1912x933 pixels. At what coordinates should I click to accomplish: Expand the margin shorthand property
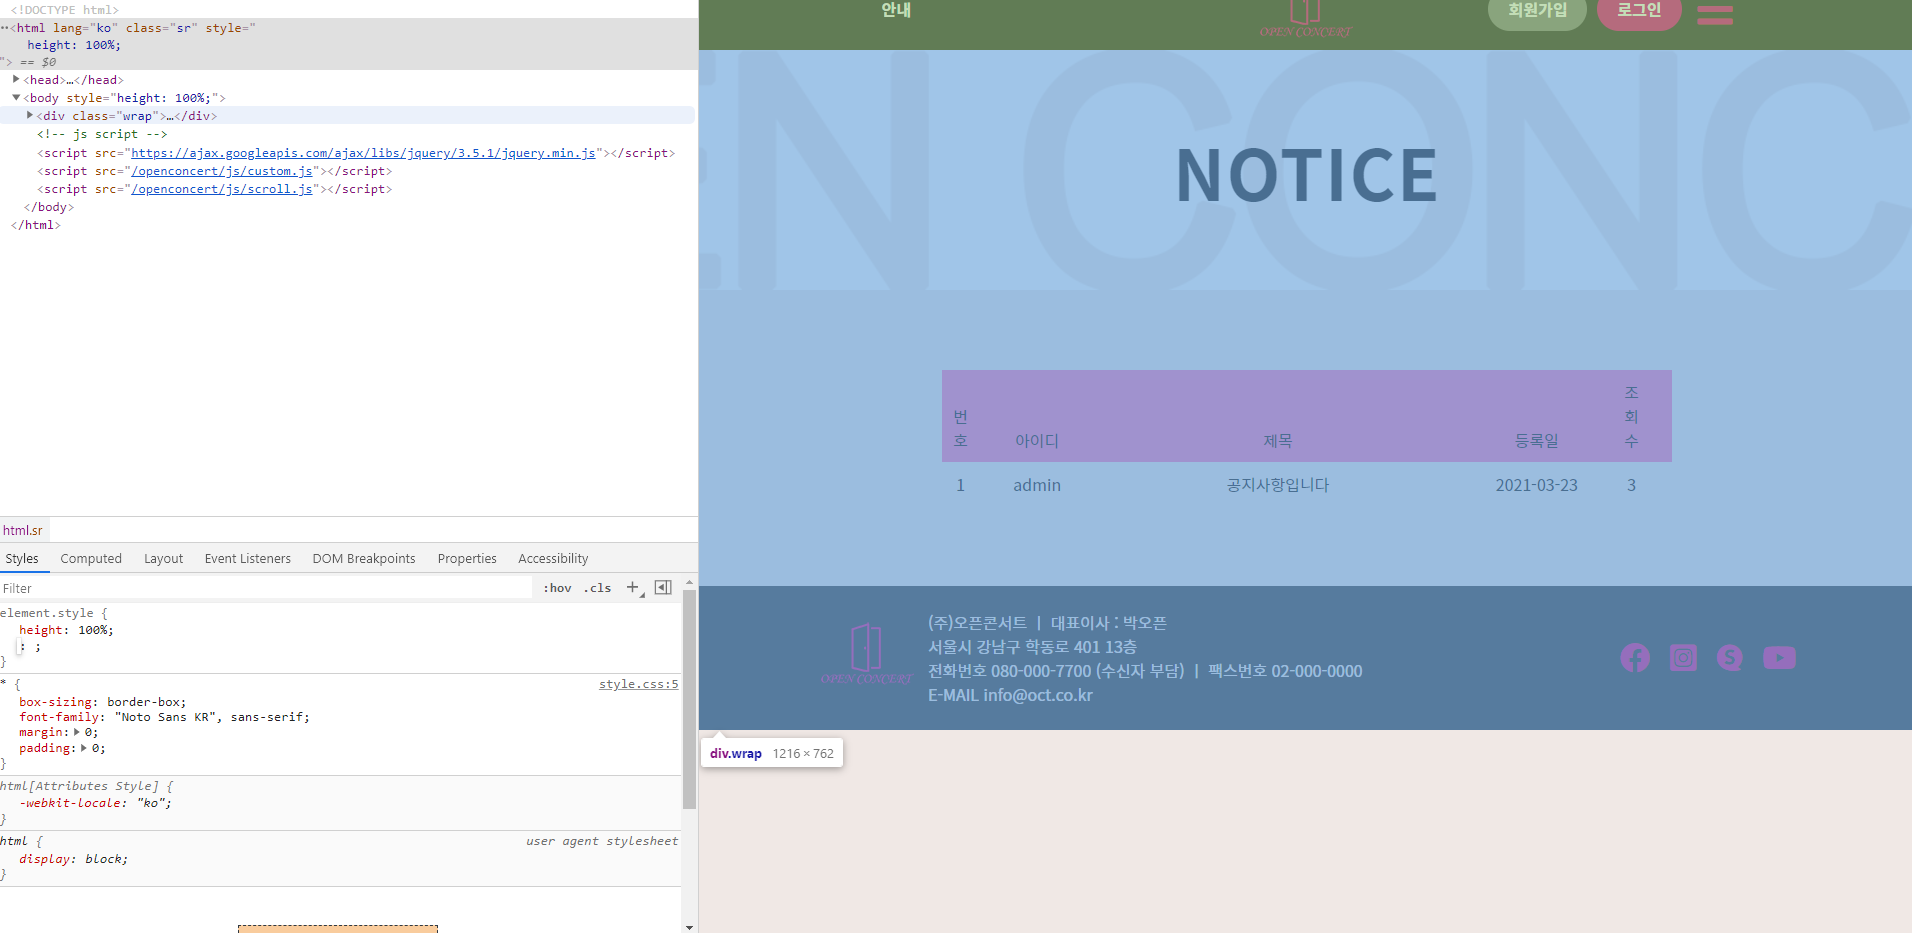(x=76, y=732)
